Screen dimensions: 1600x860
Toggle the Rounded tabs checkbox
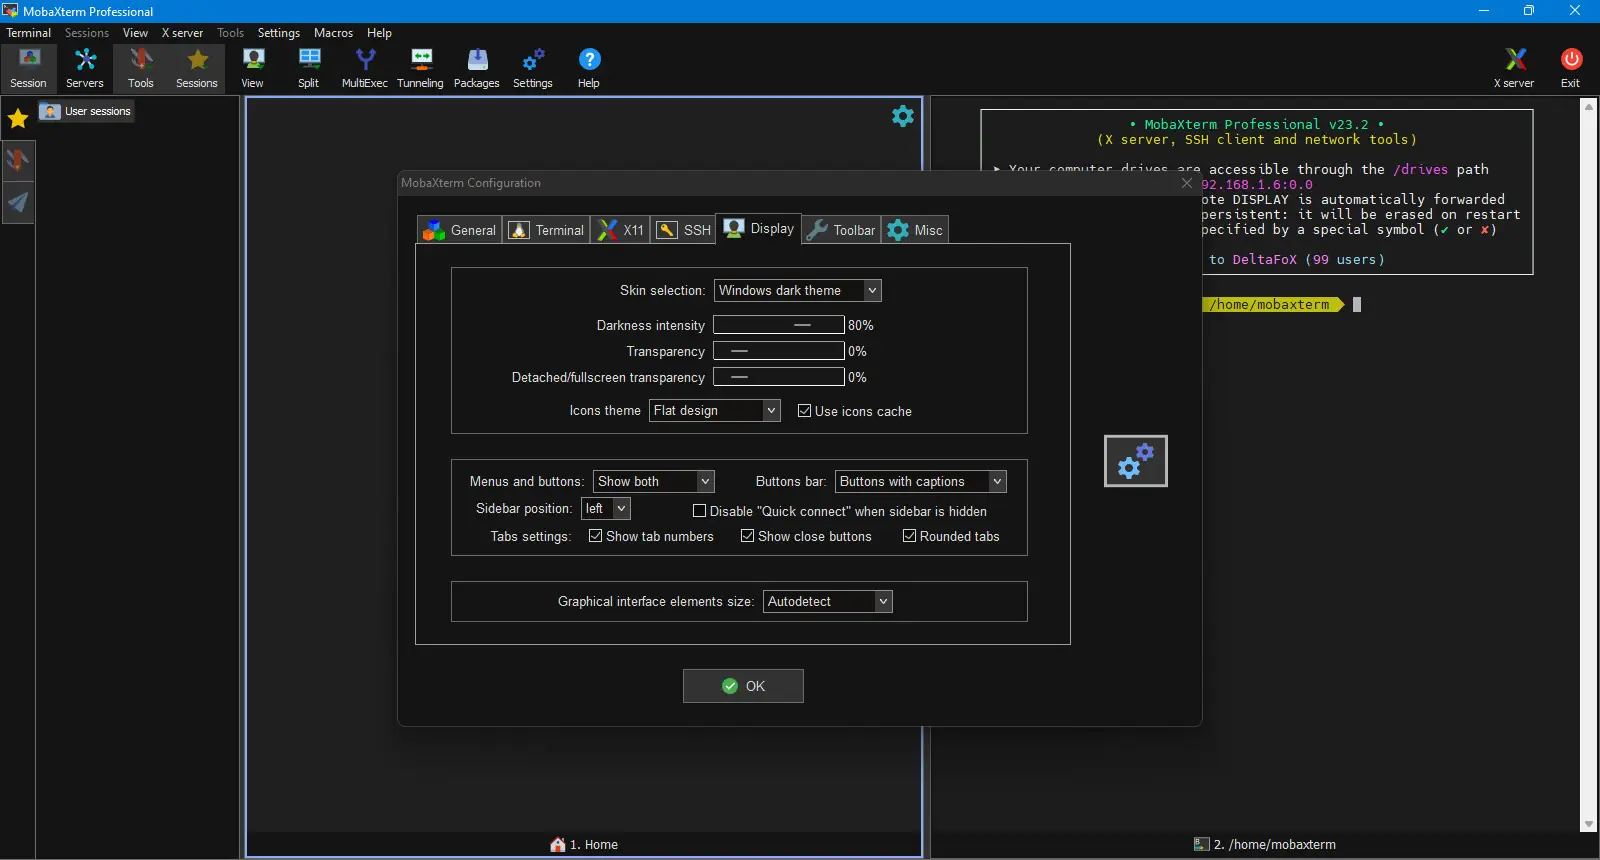pos(909,536)
